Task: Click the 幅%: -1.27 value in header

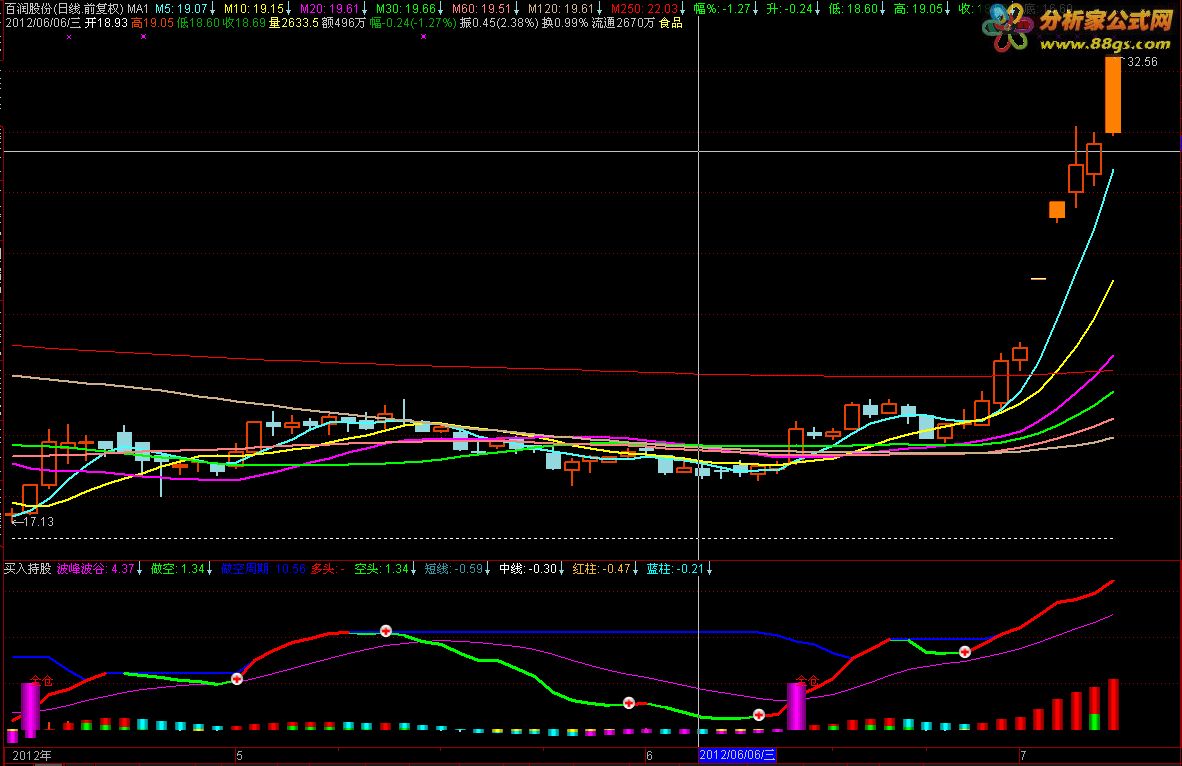Action: click(x=722, y=8)
